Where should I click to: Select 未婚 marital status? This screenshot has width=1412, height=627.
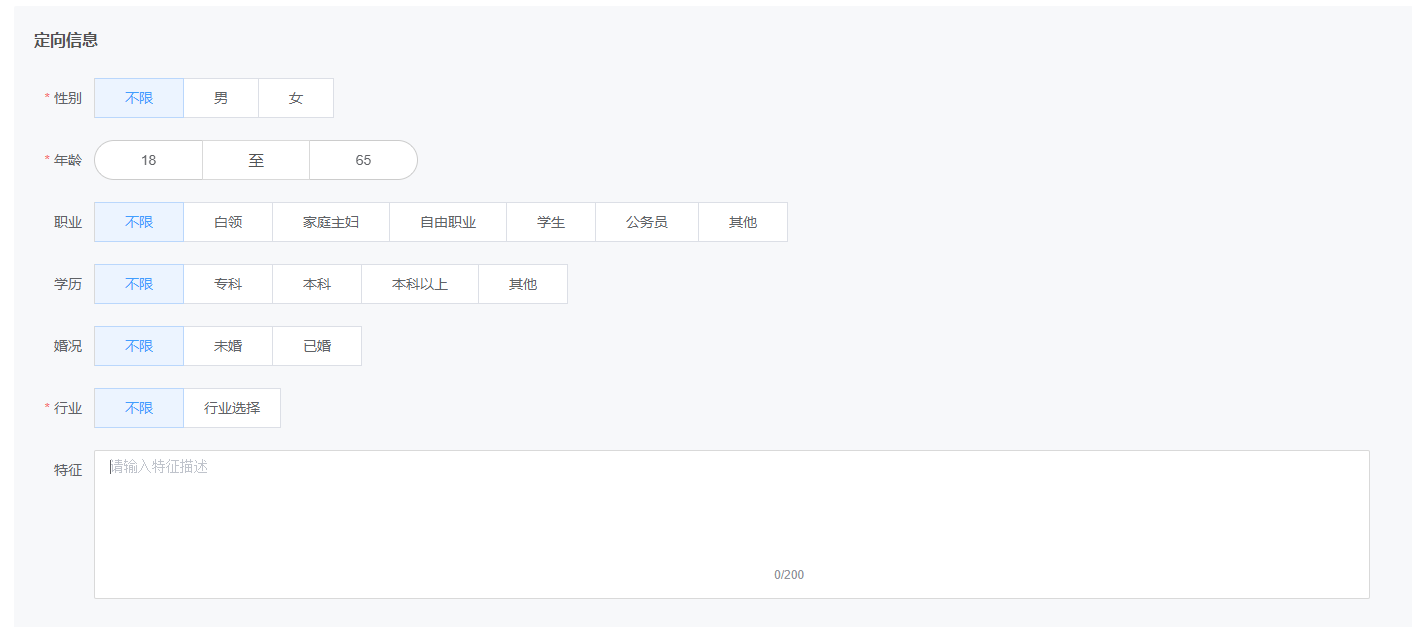[228, 346]
